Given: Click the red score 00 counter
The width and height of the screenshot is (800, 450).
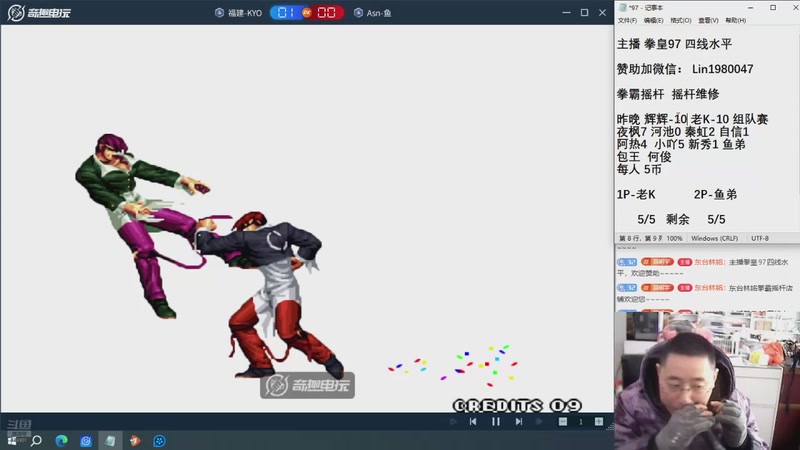Looking at the screenshot, I should pyautogui.click(x=327, y=13).
